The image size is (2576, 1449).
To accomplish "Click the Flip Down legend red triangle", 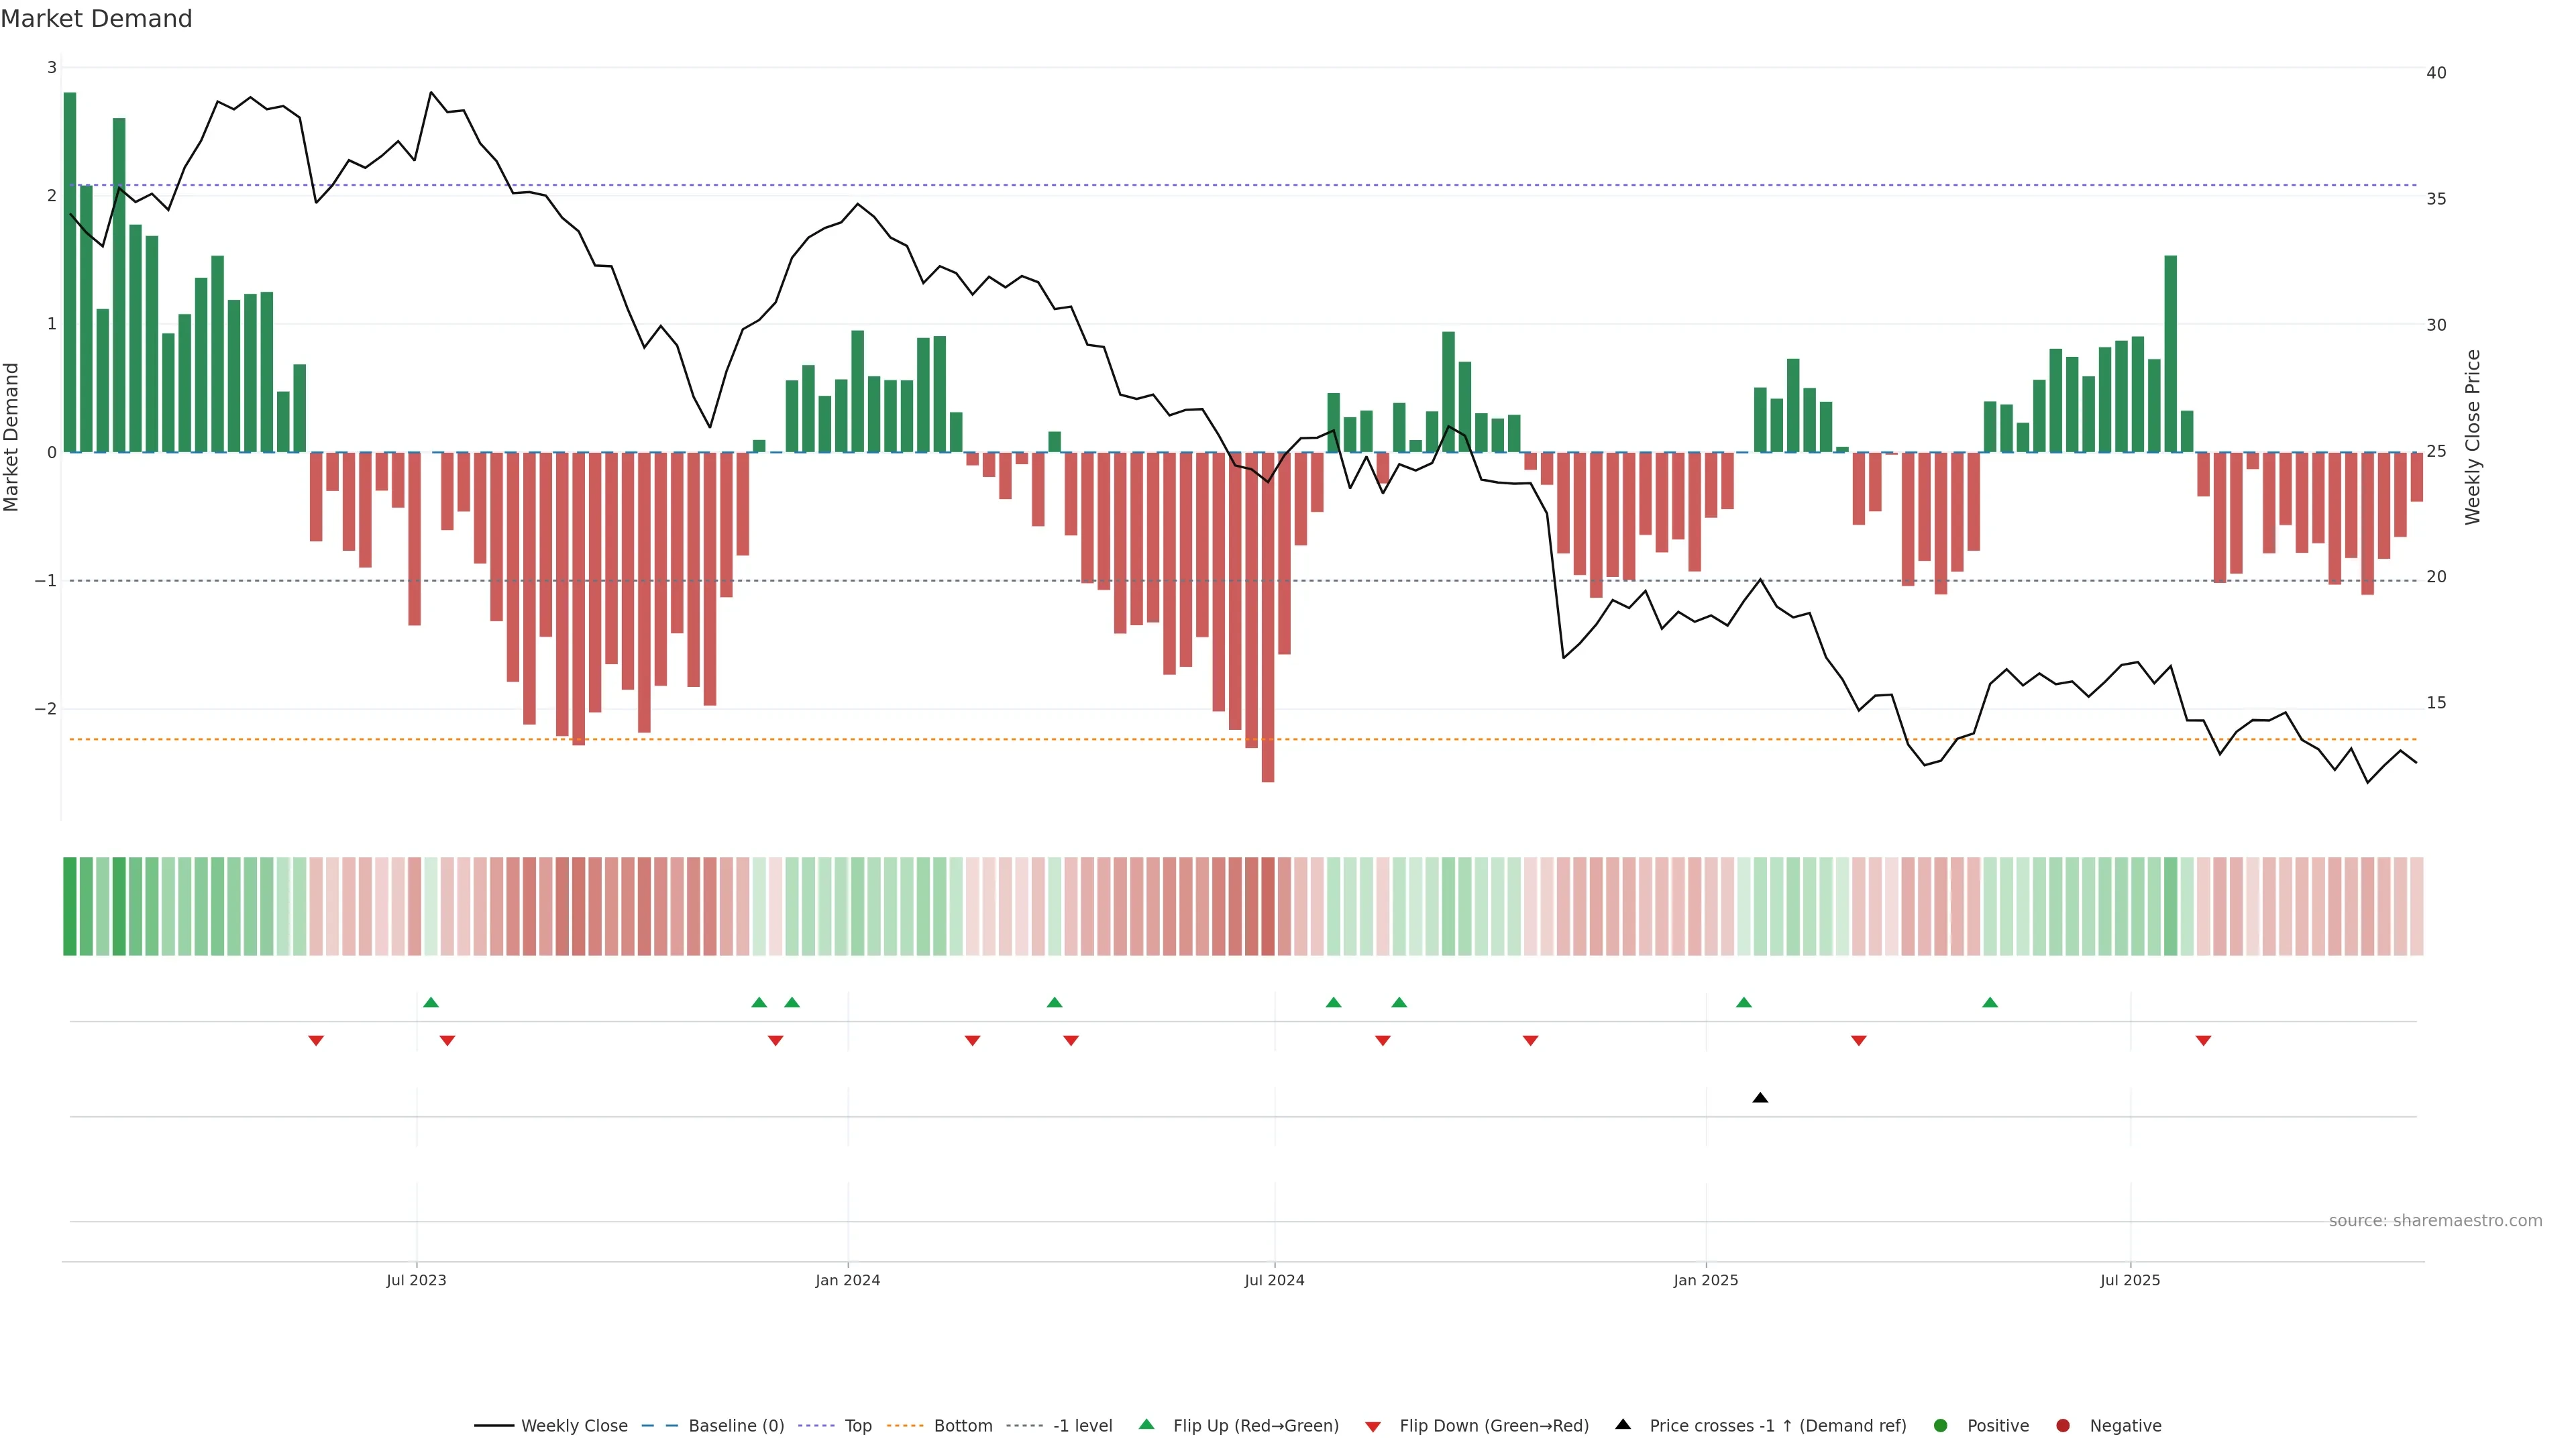I will click(x=1373, y=1426).
